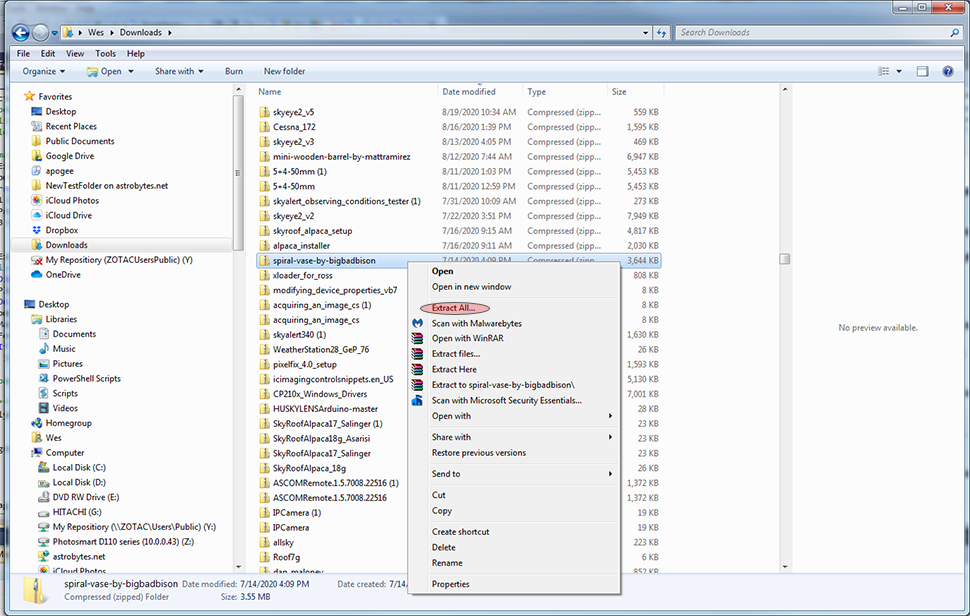
Task: Open the Send to submenu
Action: tap(520, 474)
